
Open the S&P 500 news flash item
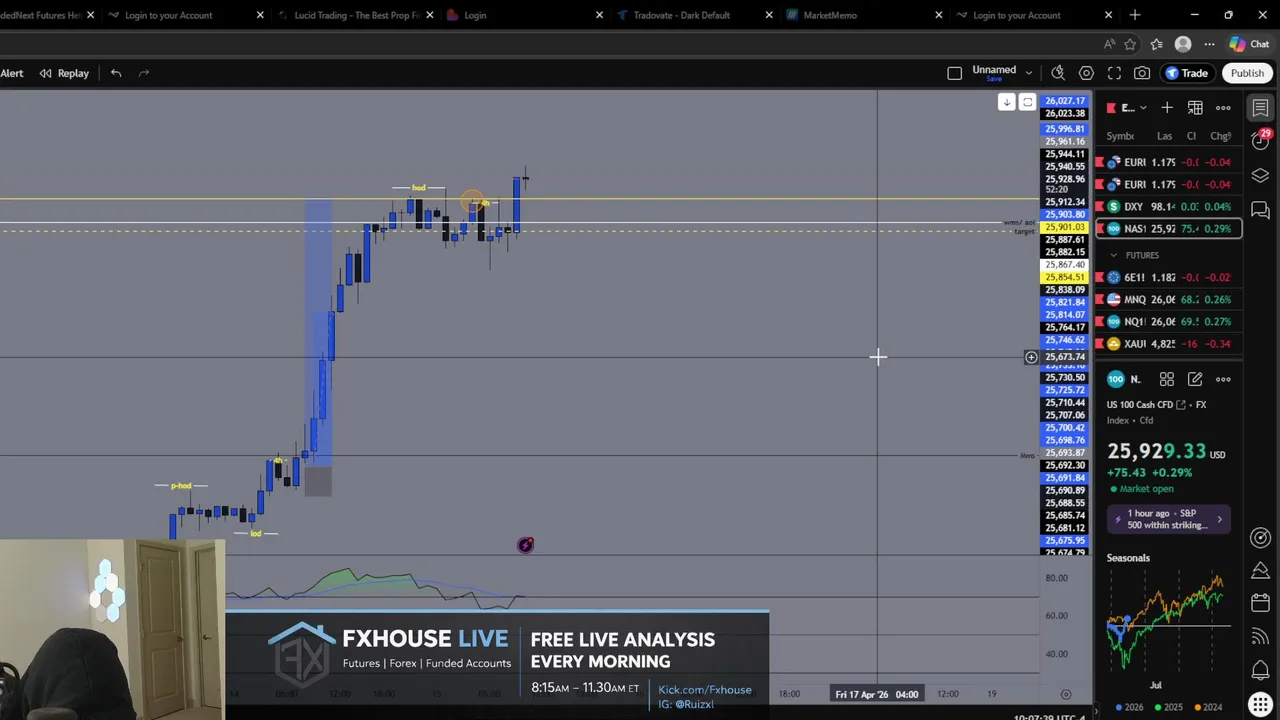coord(1169,519)
